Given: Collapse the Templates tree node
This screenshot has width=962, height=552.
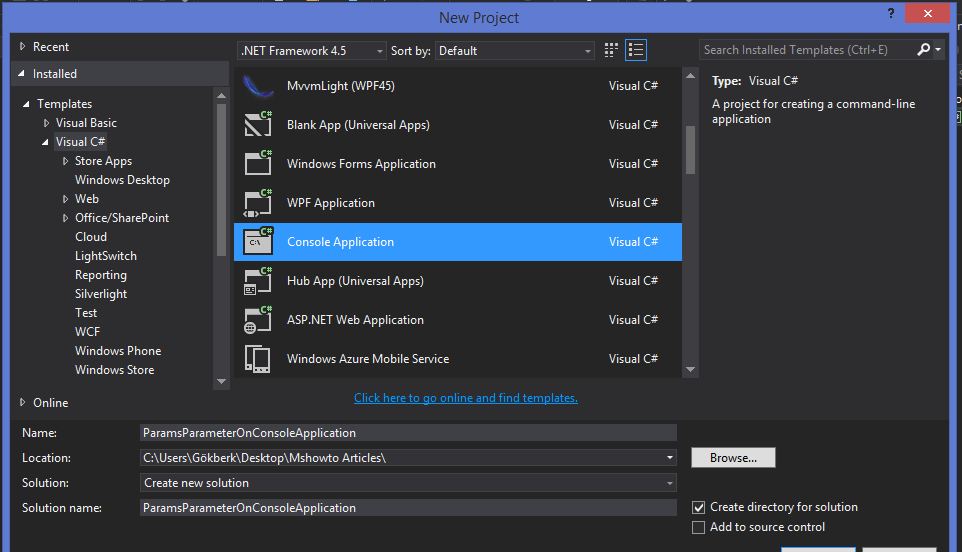Looking at the screenshot, I should [26, 104].
